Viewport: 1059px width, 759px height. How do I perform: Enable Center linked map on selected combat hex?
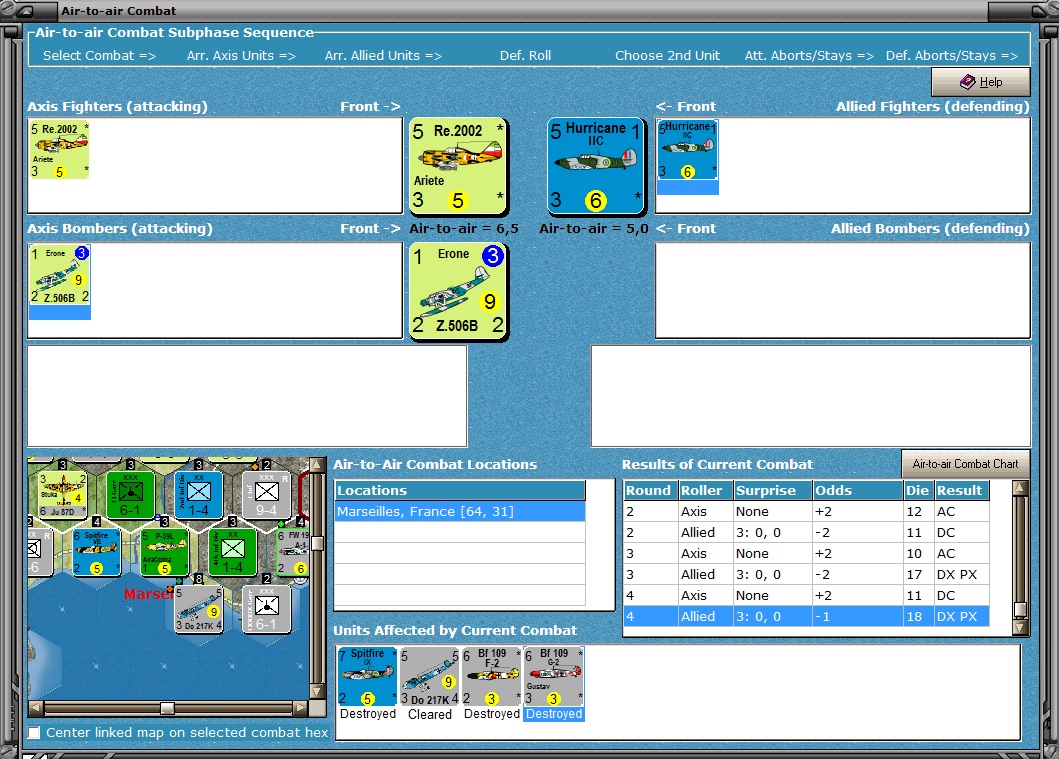click(34, 733)
